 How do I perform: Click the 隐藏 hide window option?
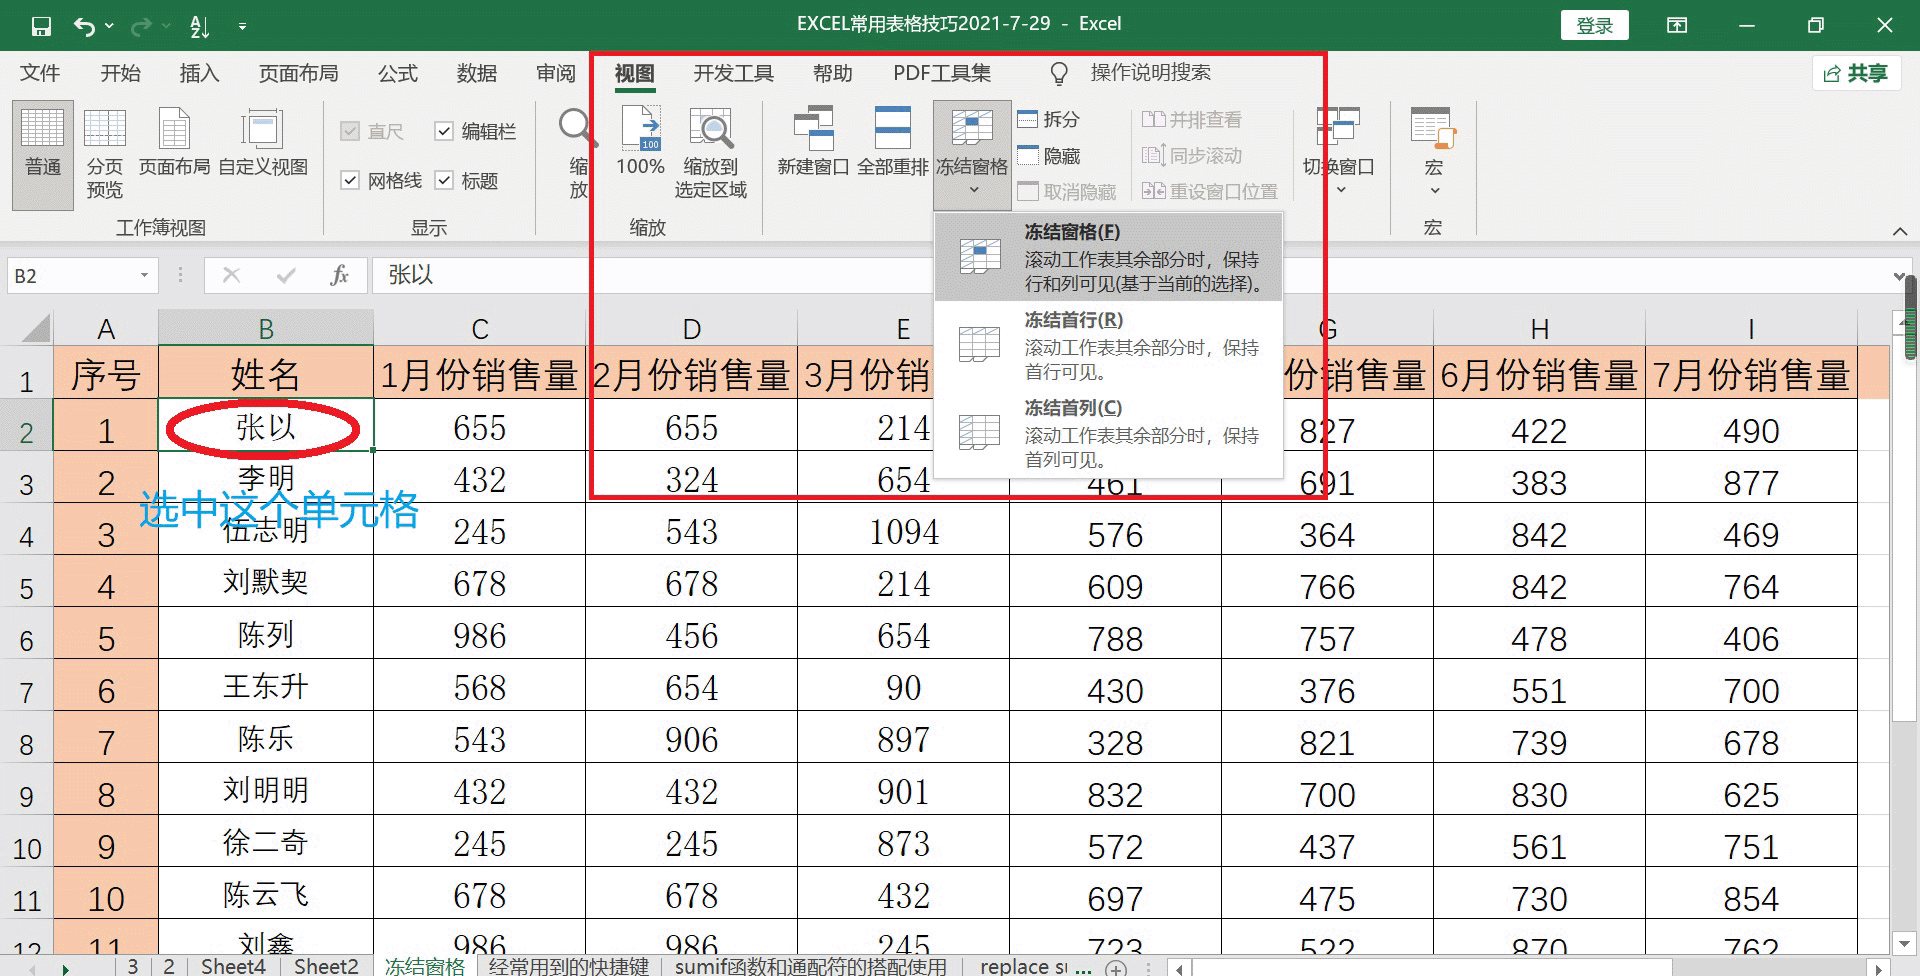(x=1049, y=156)
